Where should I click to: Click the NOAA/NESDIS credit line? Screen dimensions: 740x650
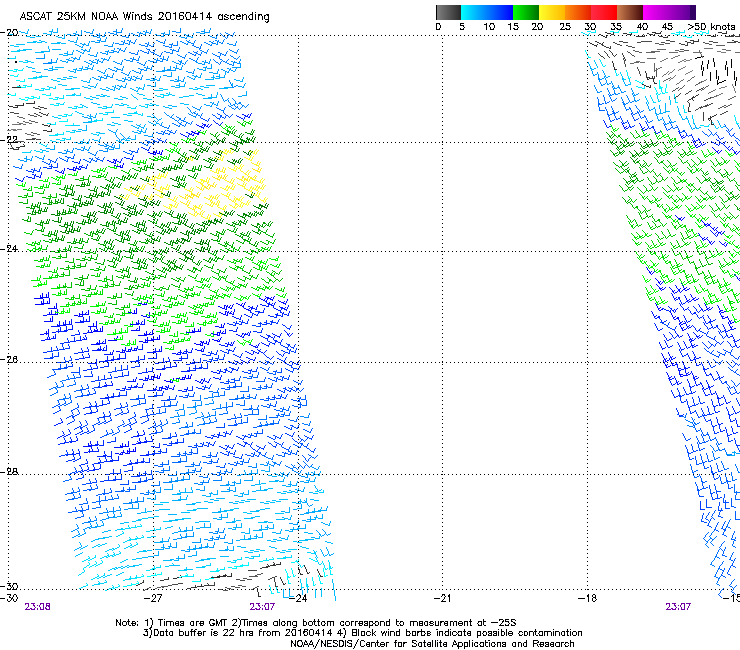(x=432, y=644)
